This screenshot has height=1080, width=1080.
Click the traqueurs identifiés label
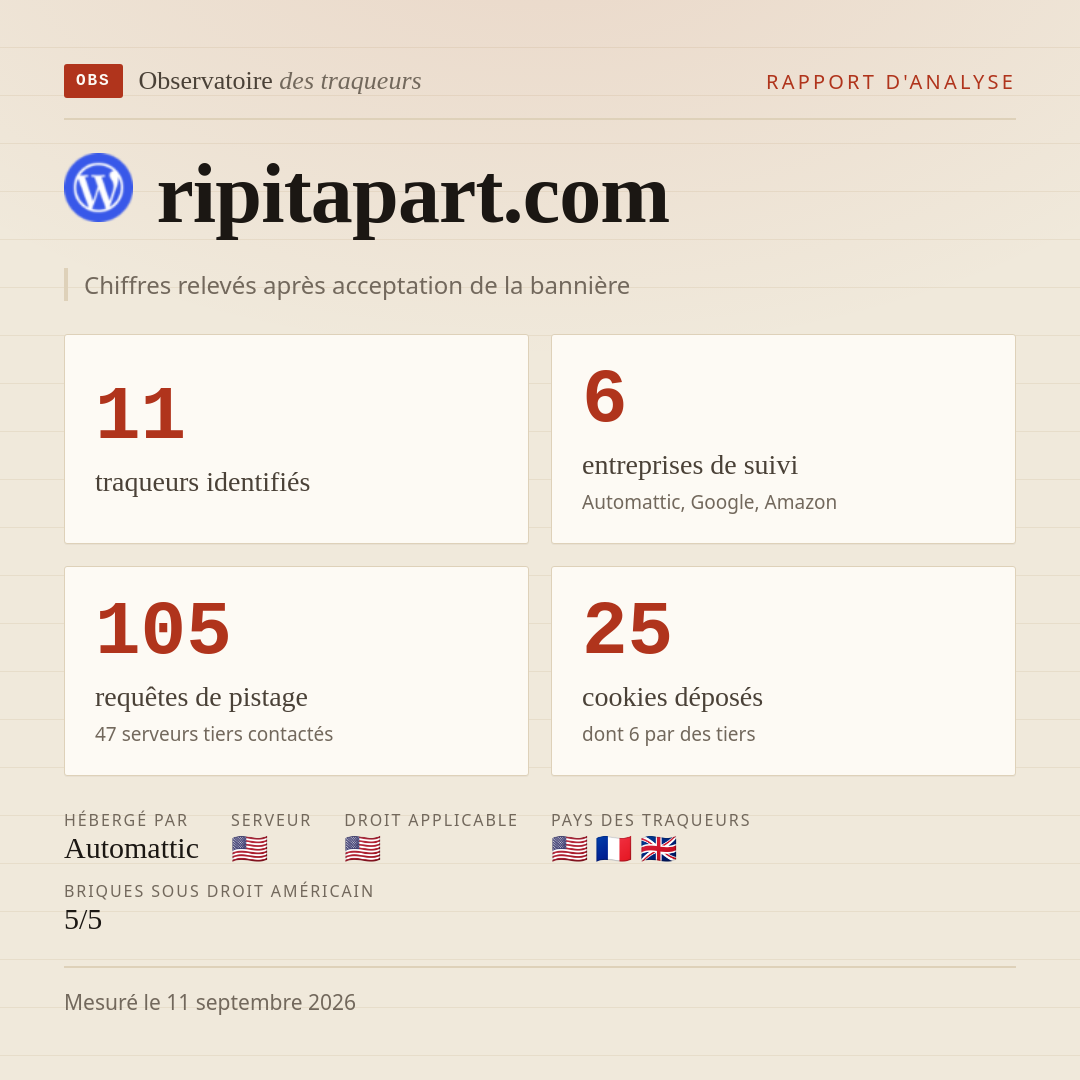click(202, 481)
